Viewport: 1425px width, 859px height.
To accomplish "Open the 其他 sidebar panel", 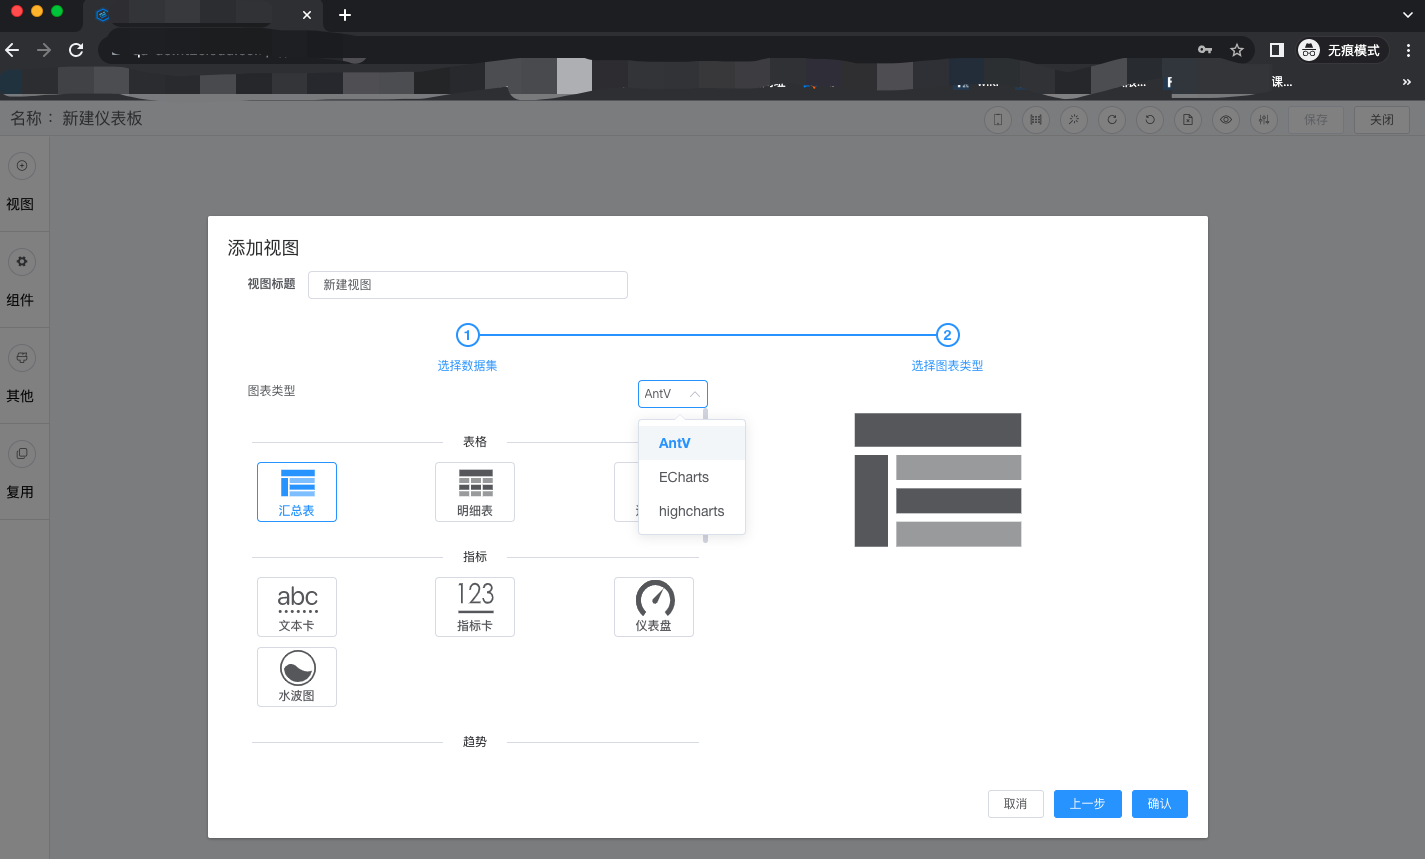I will (21, 375).
